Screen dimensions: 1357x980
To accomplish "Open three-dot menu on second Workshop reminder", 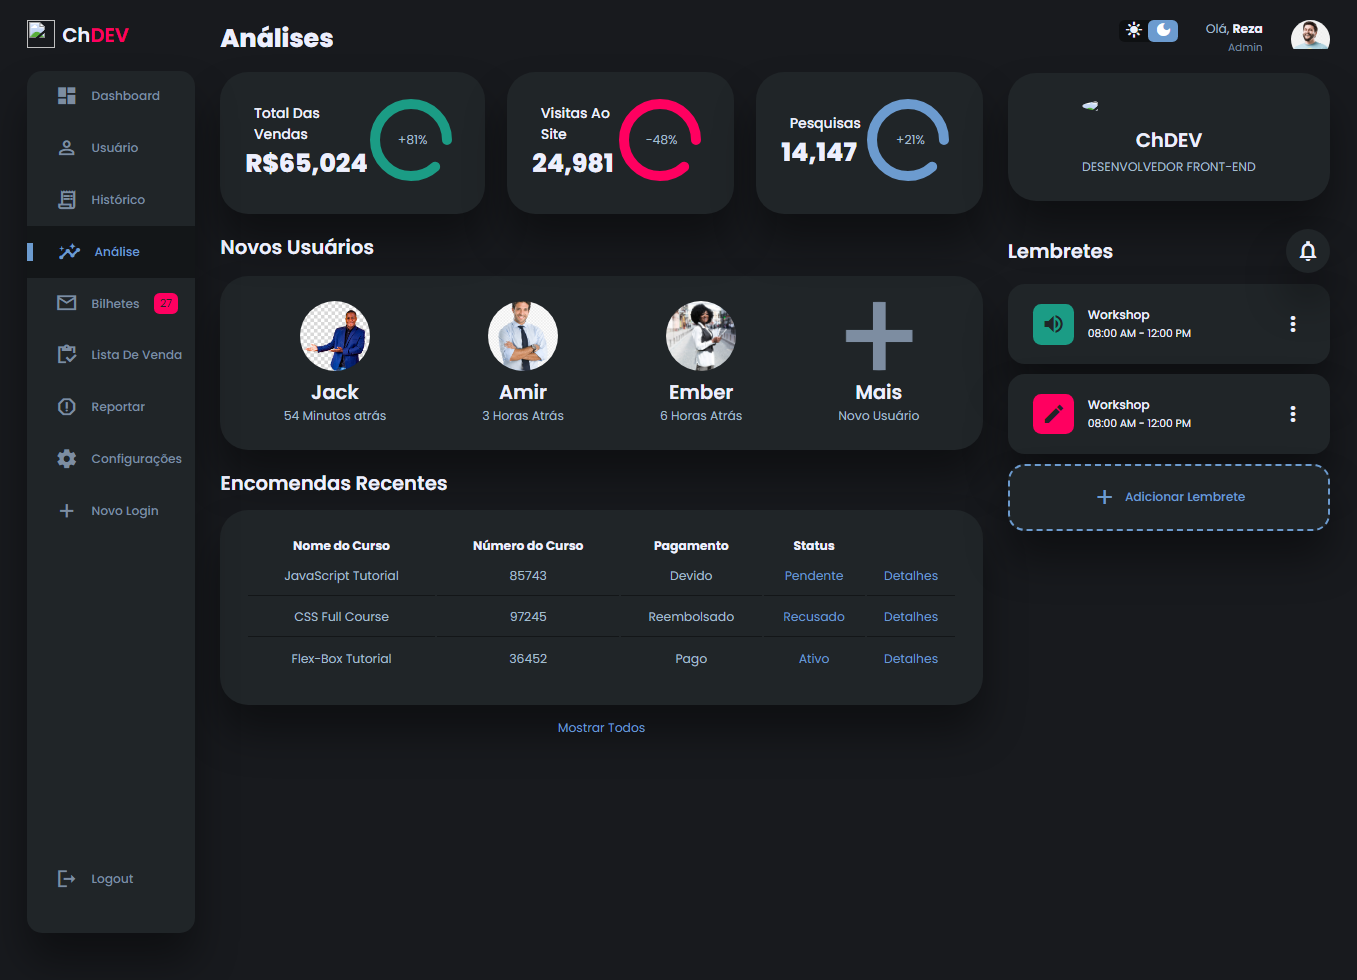I will [x=1292, y=414].
